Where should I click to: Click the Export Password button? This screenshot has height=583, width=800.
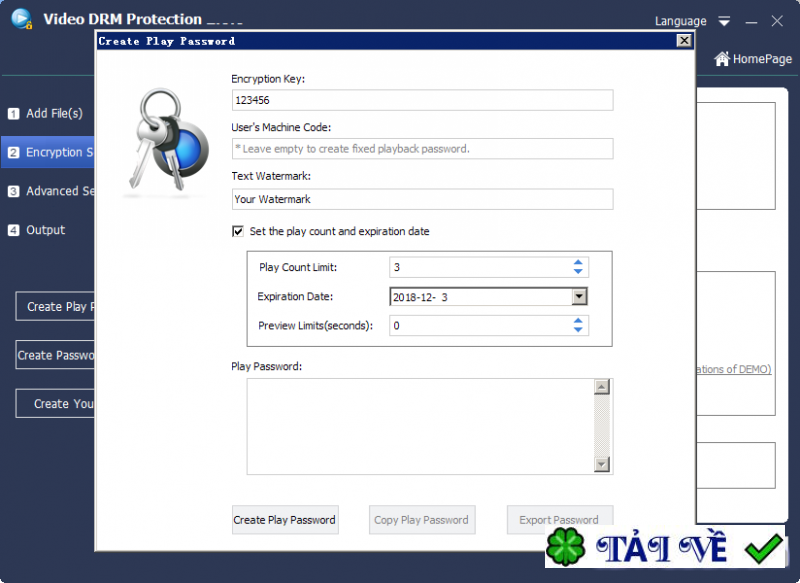tap(559, 519)
